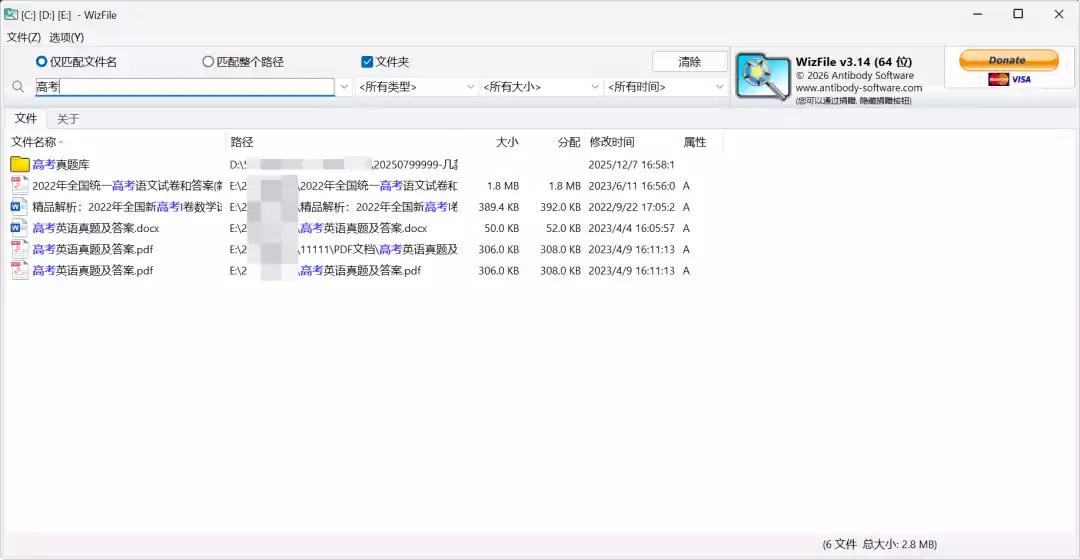Select the 高考真题库 folder name
The height and width of the screenshot is (560, 1080).
(x=61, y=165)
